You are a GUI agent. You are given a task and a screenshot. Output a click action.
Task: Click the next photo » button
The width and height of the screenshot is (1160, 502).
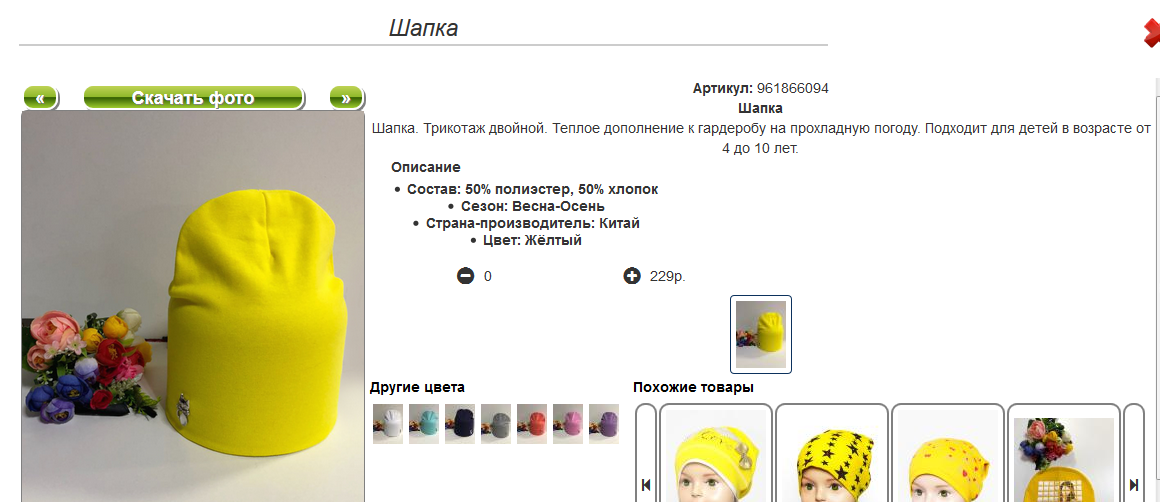click(345, 98)
